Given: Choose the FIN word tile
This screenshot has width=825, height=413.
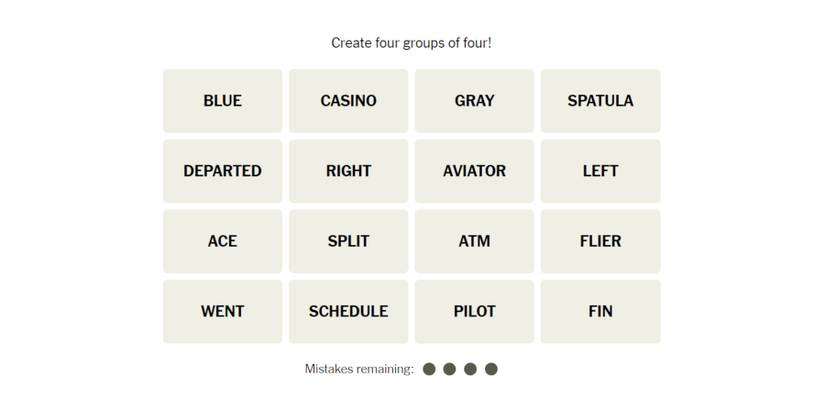Looking at the screenshot, I should pyautogui.click(x=600, y=311).
